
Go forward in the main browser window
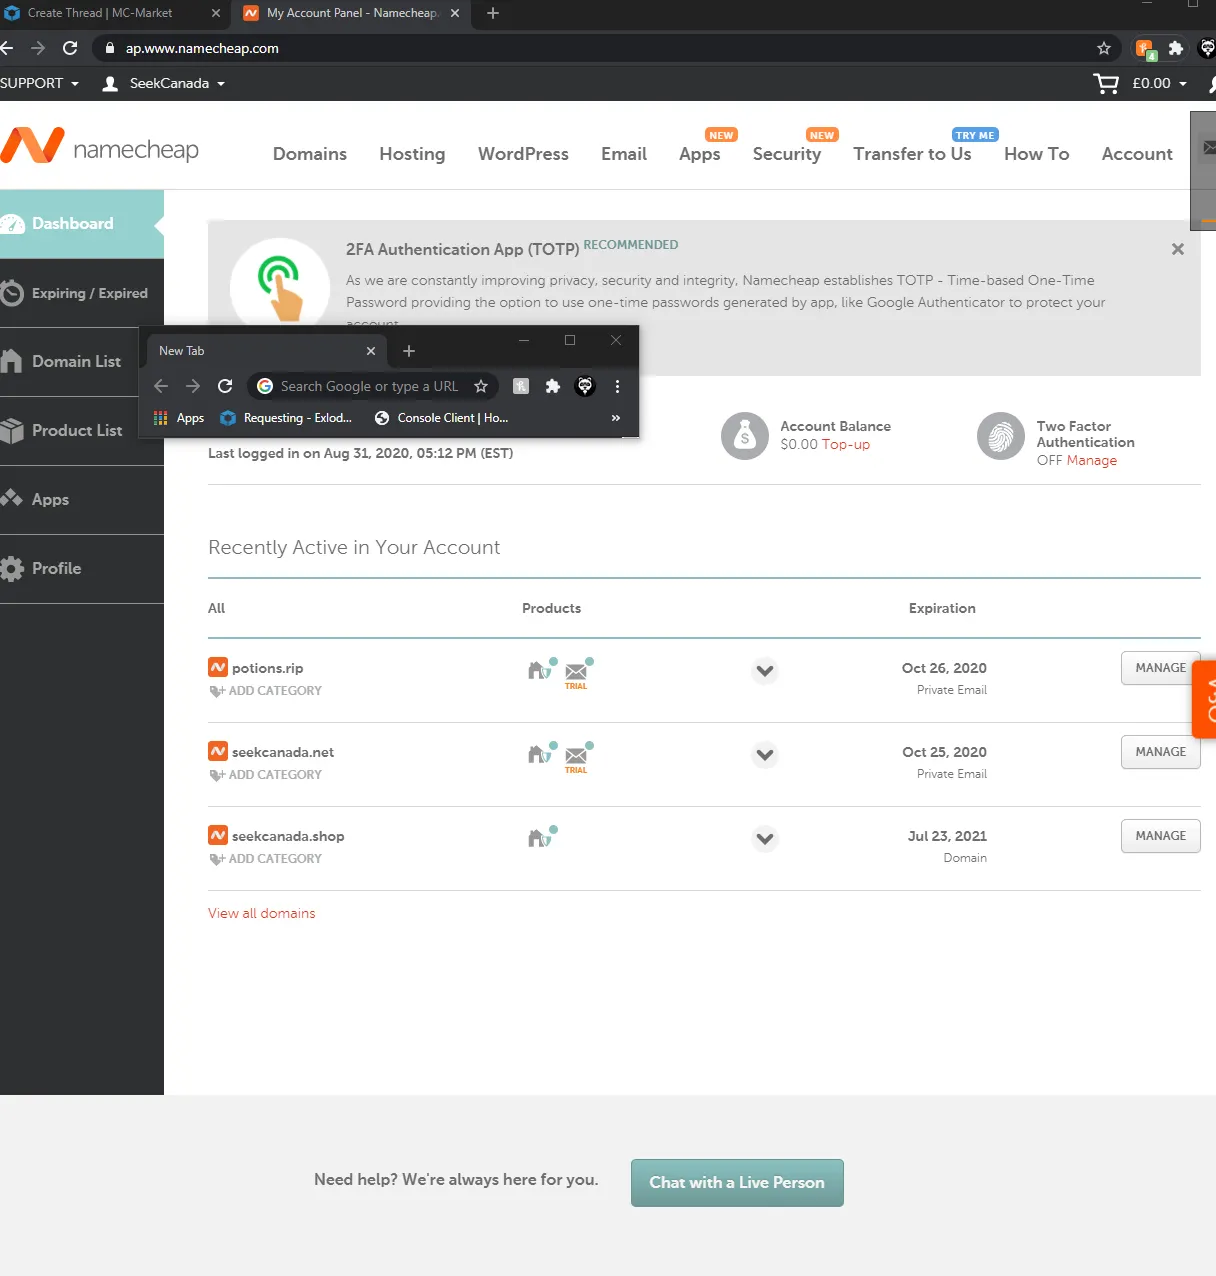pos(38,48)
